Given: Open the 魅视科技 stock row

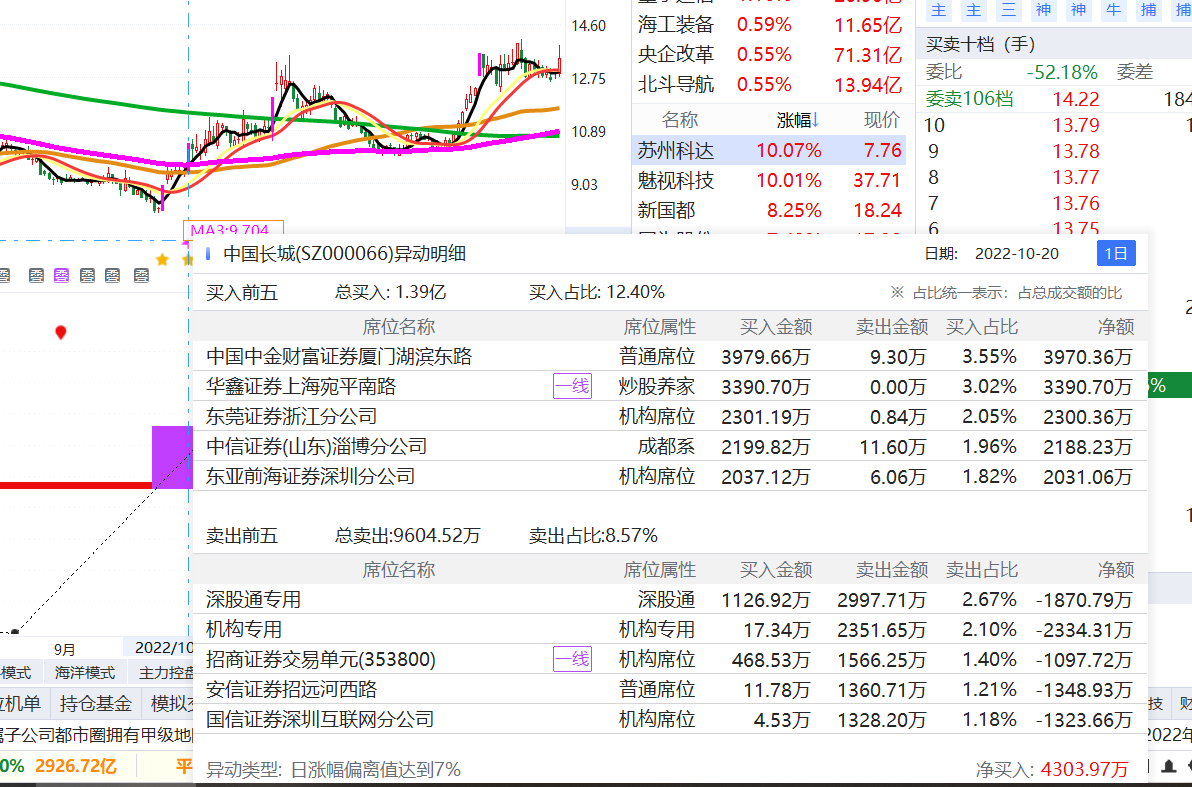Looking at the screenshot, I should coord(769,180).
